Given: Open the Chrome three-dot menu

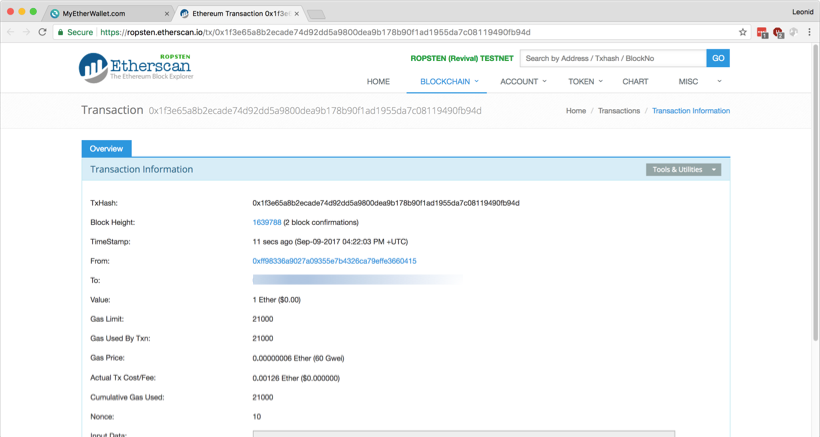Looking at the screenshot, I should coord(810,32).
